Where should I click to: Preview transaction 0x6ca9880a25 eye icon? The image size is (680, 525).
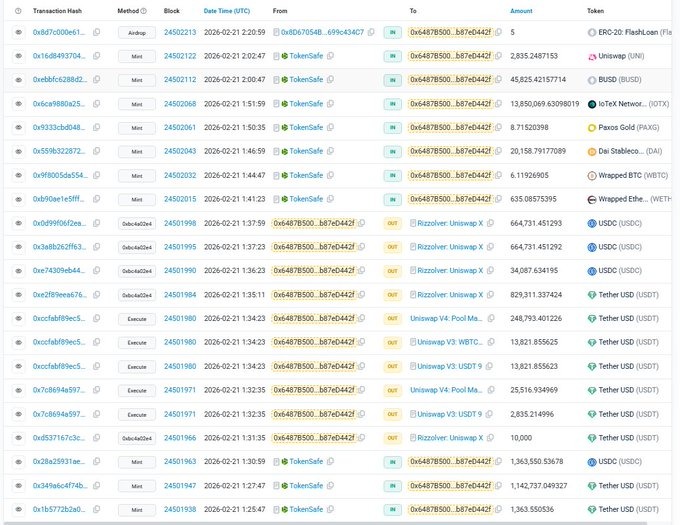(19, 104)
